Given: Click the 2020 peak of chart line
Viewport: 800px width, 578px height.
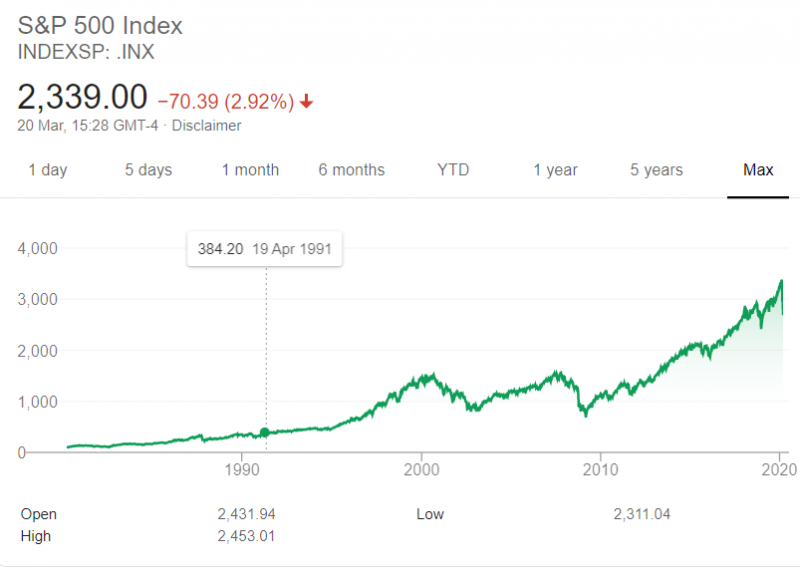Looking at the screenshot, I should [x=780, y=282].
